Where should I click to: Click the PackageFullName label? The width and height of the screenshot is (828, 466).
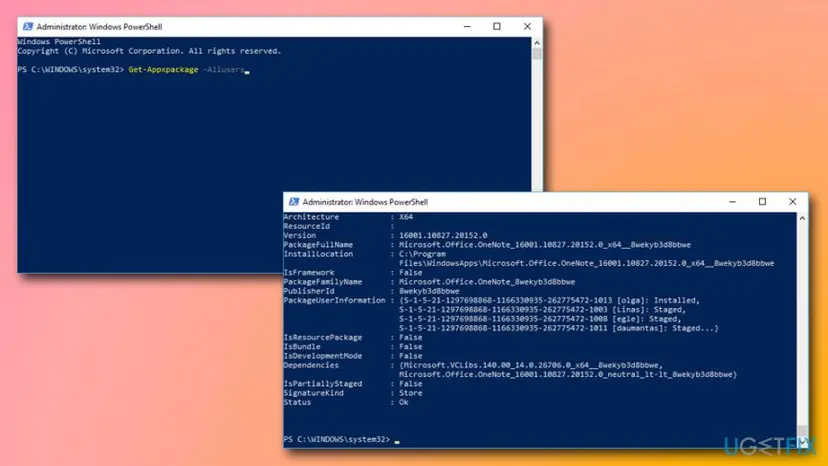pyautogui.click(x=318, y=245)
